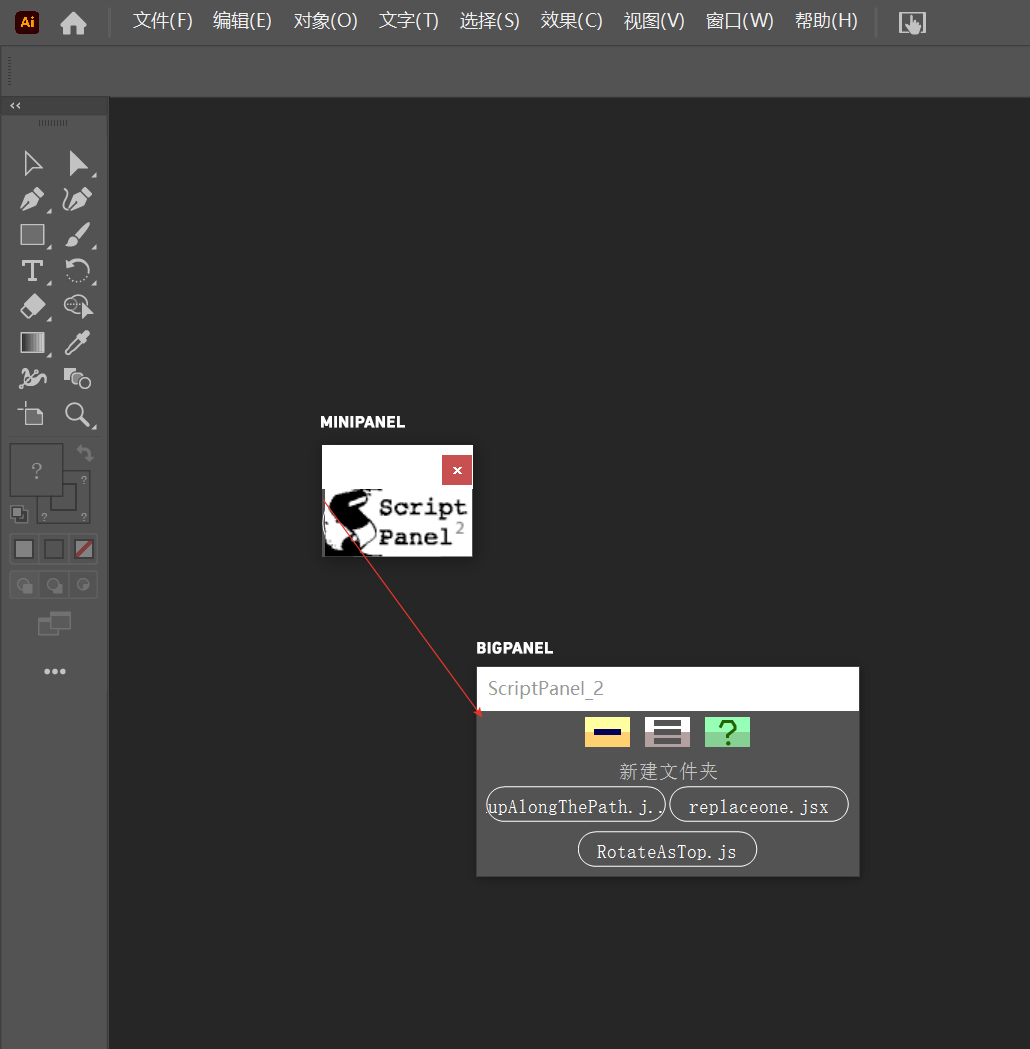This screenshot has height=1049, width=1030.
Task: Pick the Eyedropper tool
Action: point(77,342)
